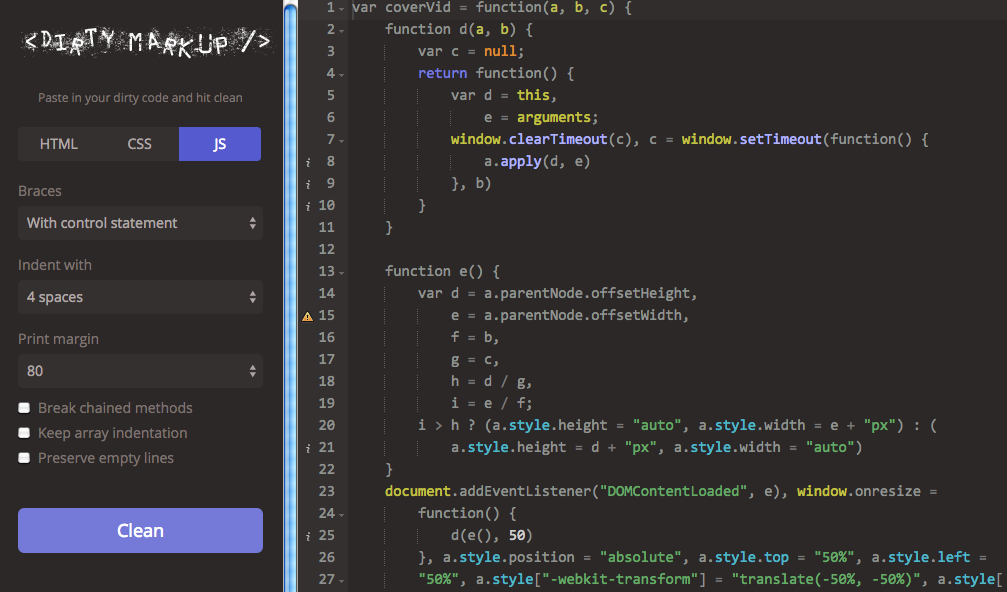Click the info marker beside line 25
The width and height of the screenshot is (1007, 592).
click(307, 535)
